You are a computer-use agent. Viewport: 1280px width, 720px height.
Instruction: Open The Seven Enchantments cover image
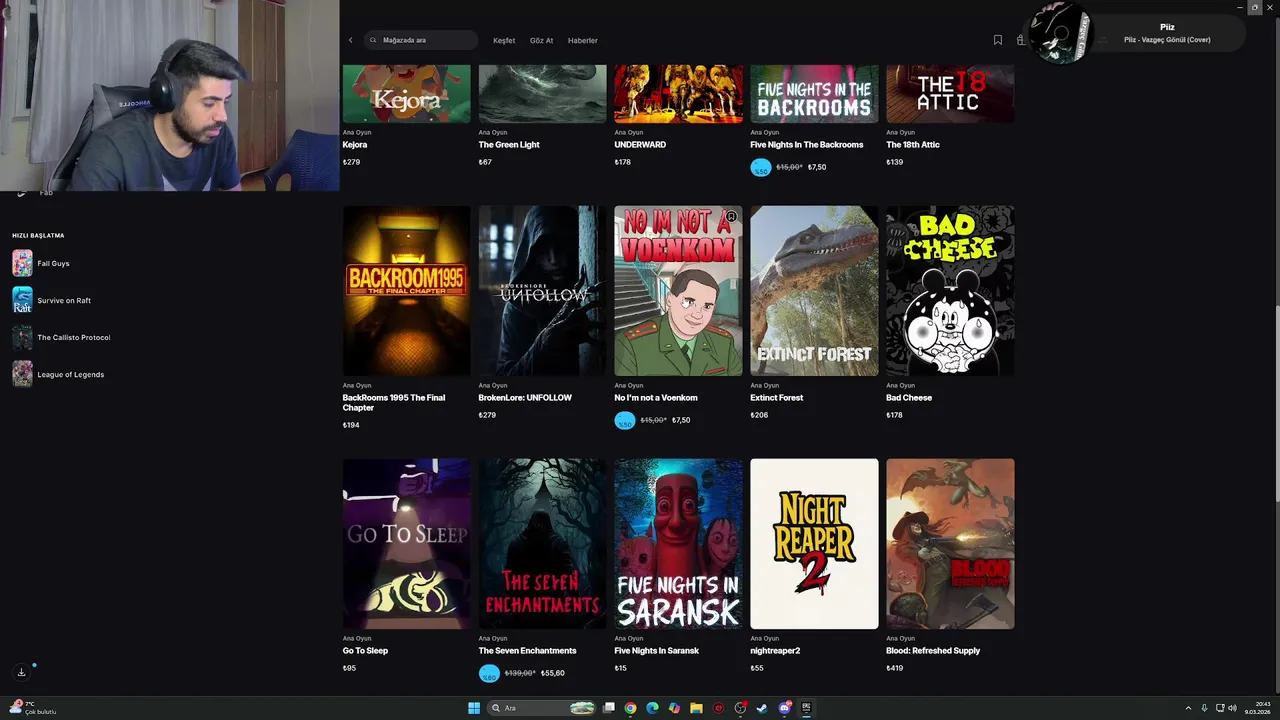(x=542, y=544)
